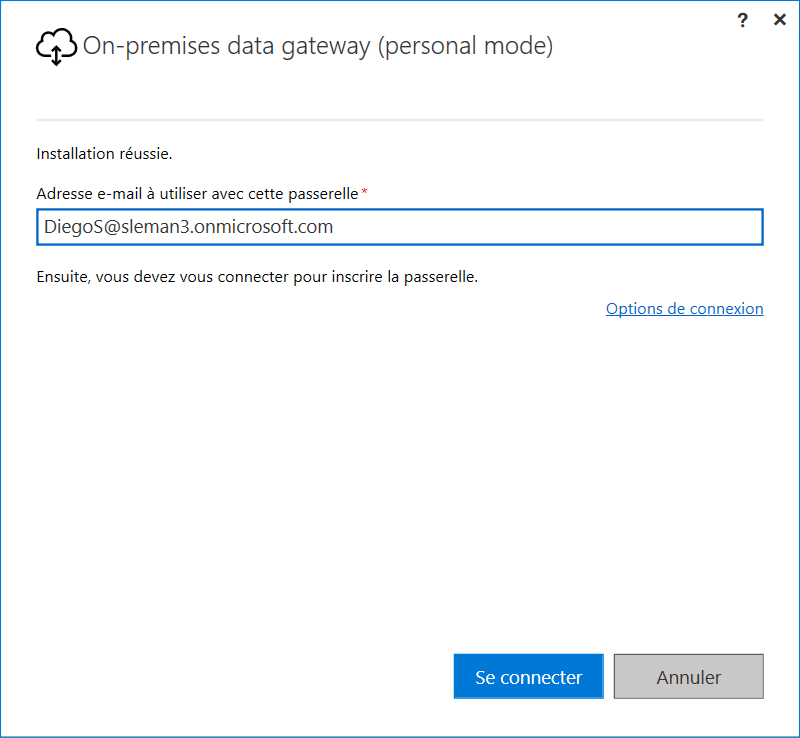
Task: Click the red required-field asterisk
Action: click(364, 192)
